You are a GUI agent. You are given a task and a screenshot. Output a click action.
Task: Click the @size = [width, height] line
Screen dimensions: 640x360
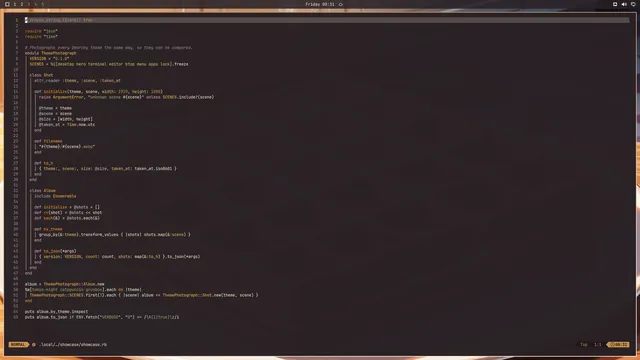pyautogui.click(x=66, y=119)
